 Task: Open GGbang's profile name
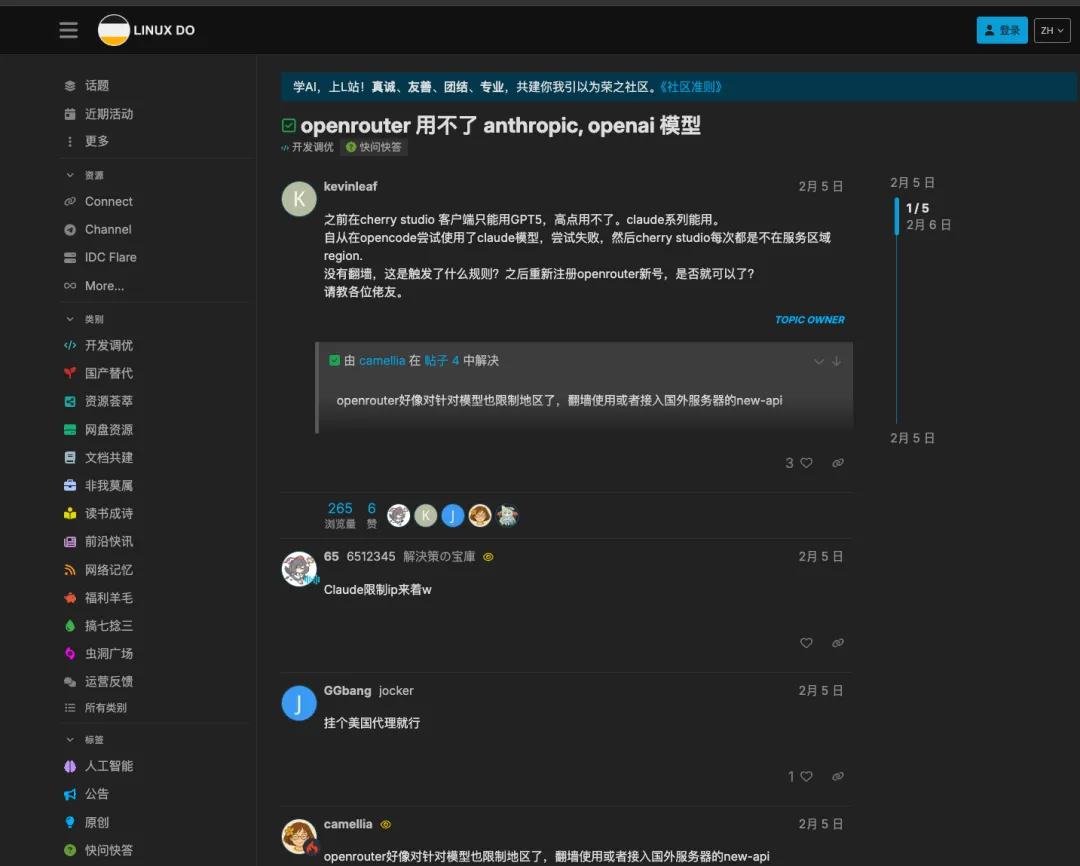pyautogui.click(x=347, y=690)
